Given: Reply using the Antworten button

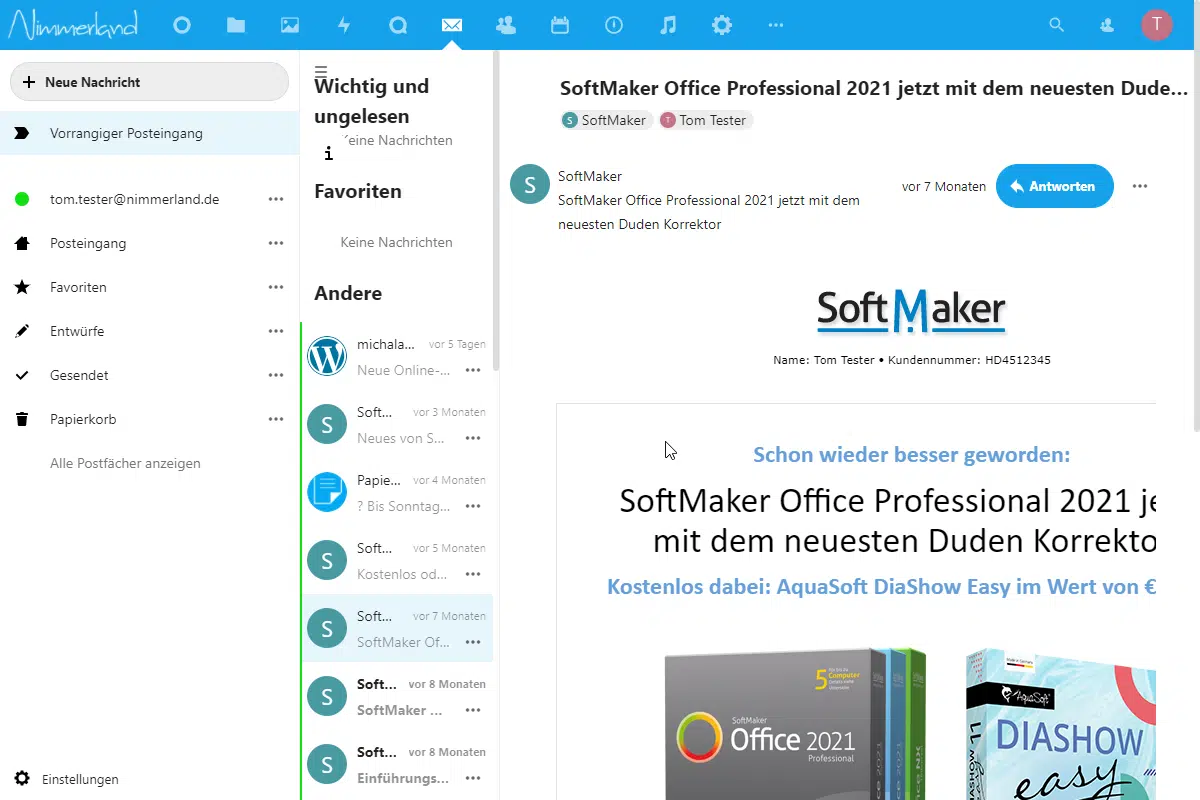Looking at the screenshot, I should (x=1055, y=186).
